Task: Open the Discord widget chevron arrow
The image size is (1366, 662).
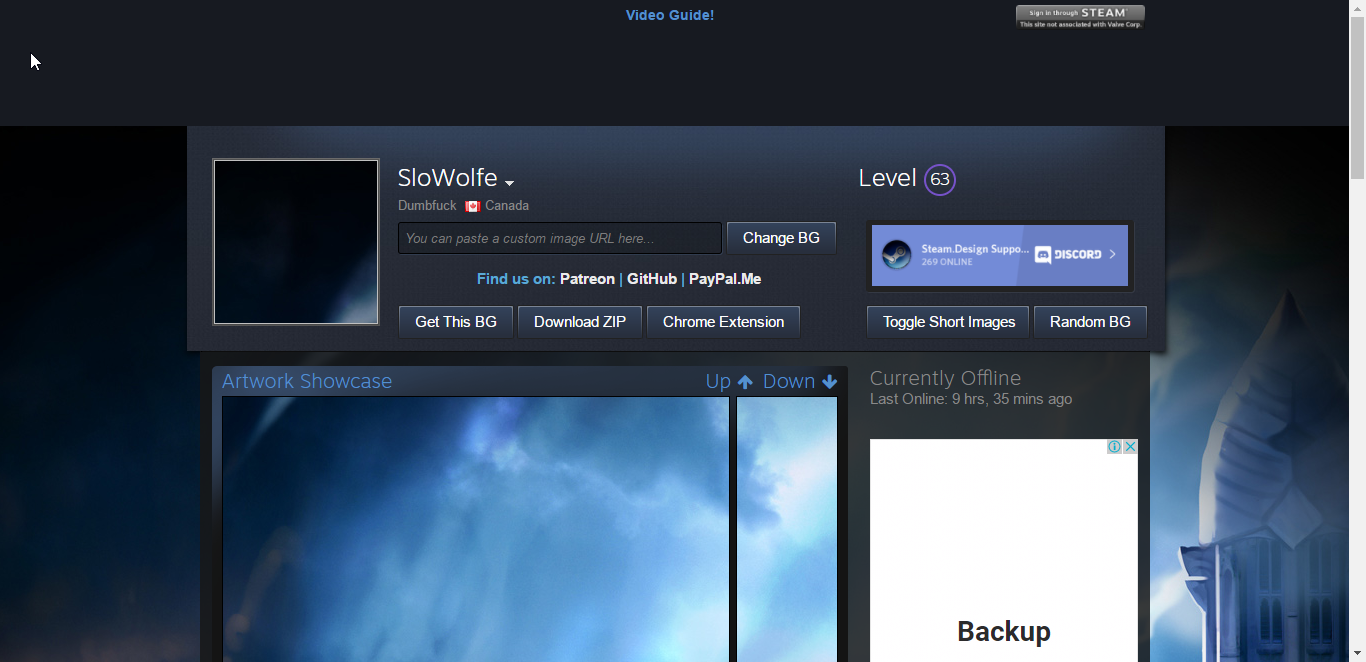Action: tap(1112, 255)
